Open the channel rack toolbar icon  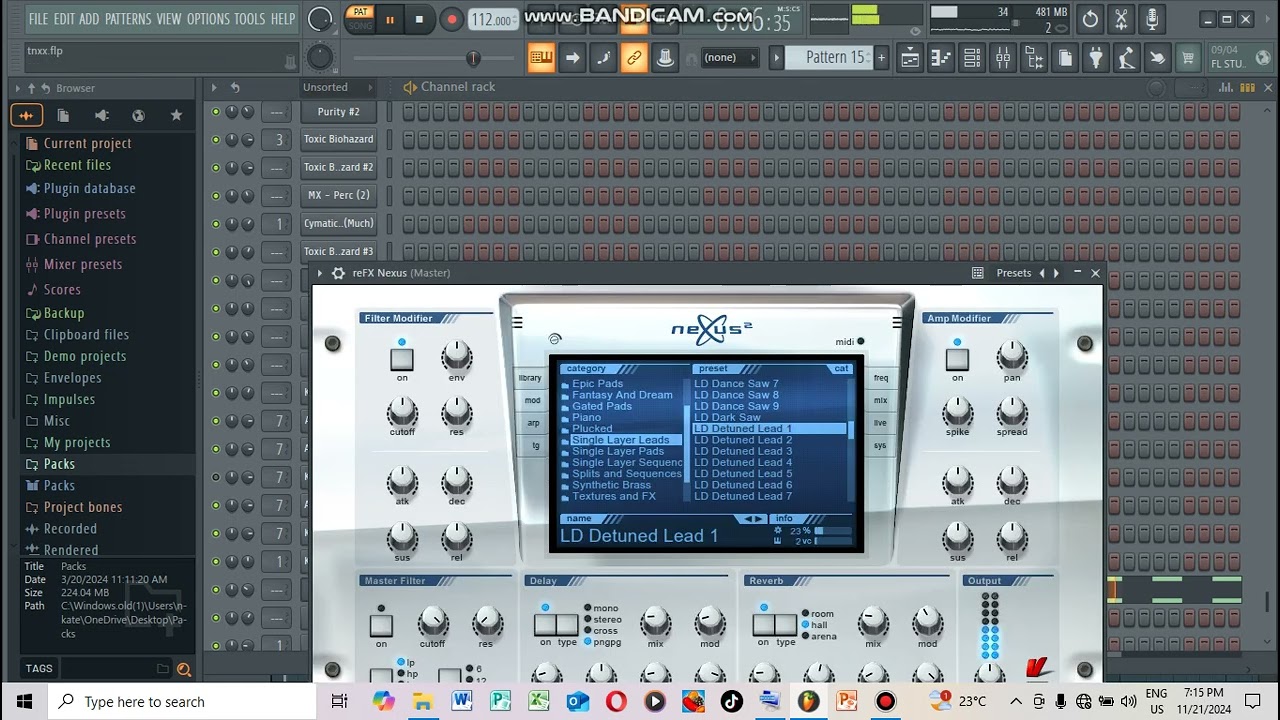tap(971, 58)
